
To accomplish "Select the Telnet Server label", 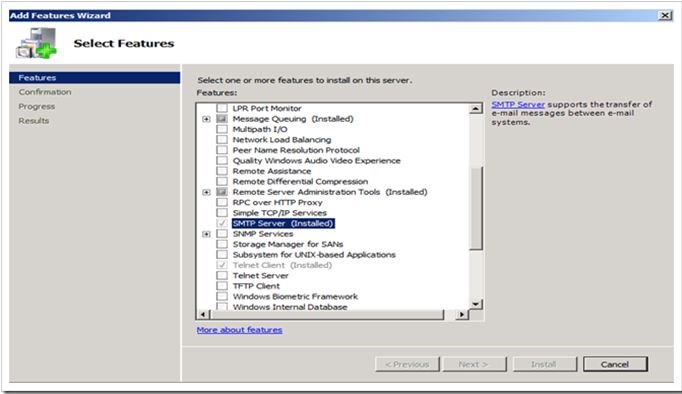I will pos(260,276).
